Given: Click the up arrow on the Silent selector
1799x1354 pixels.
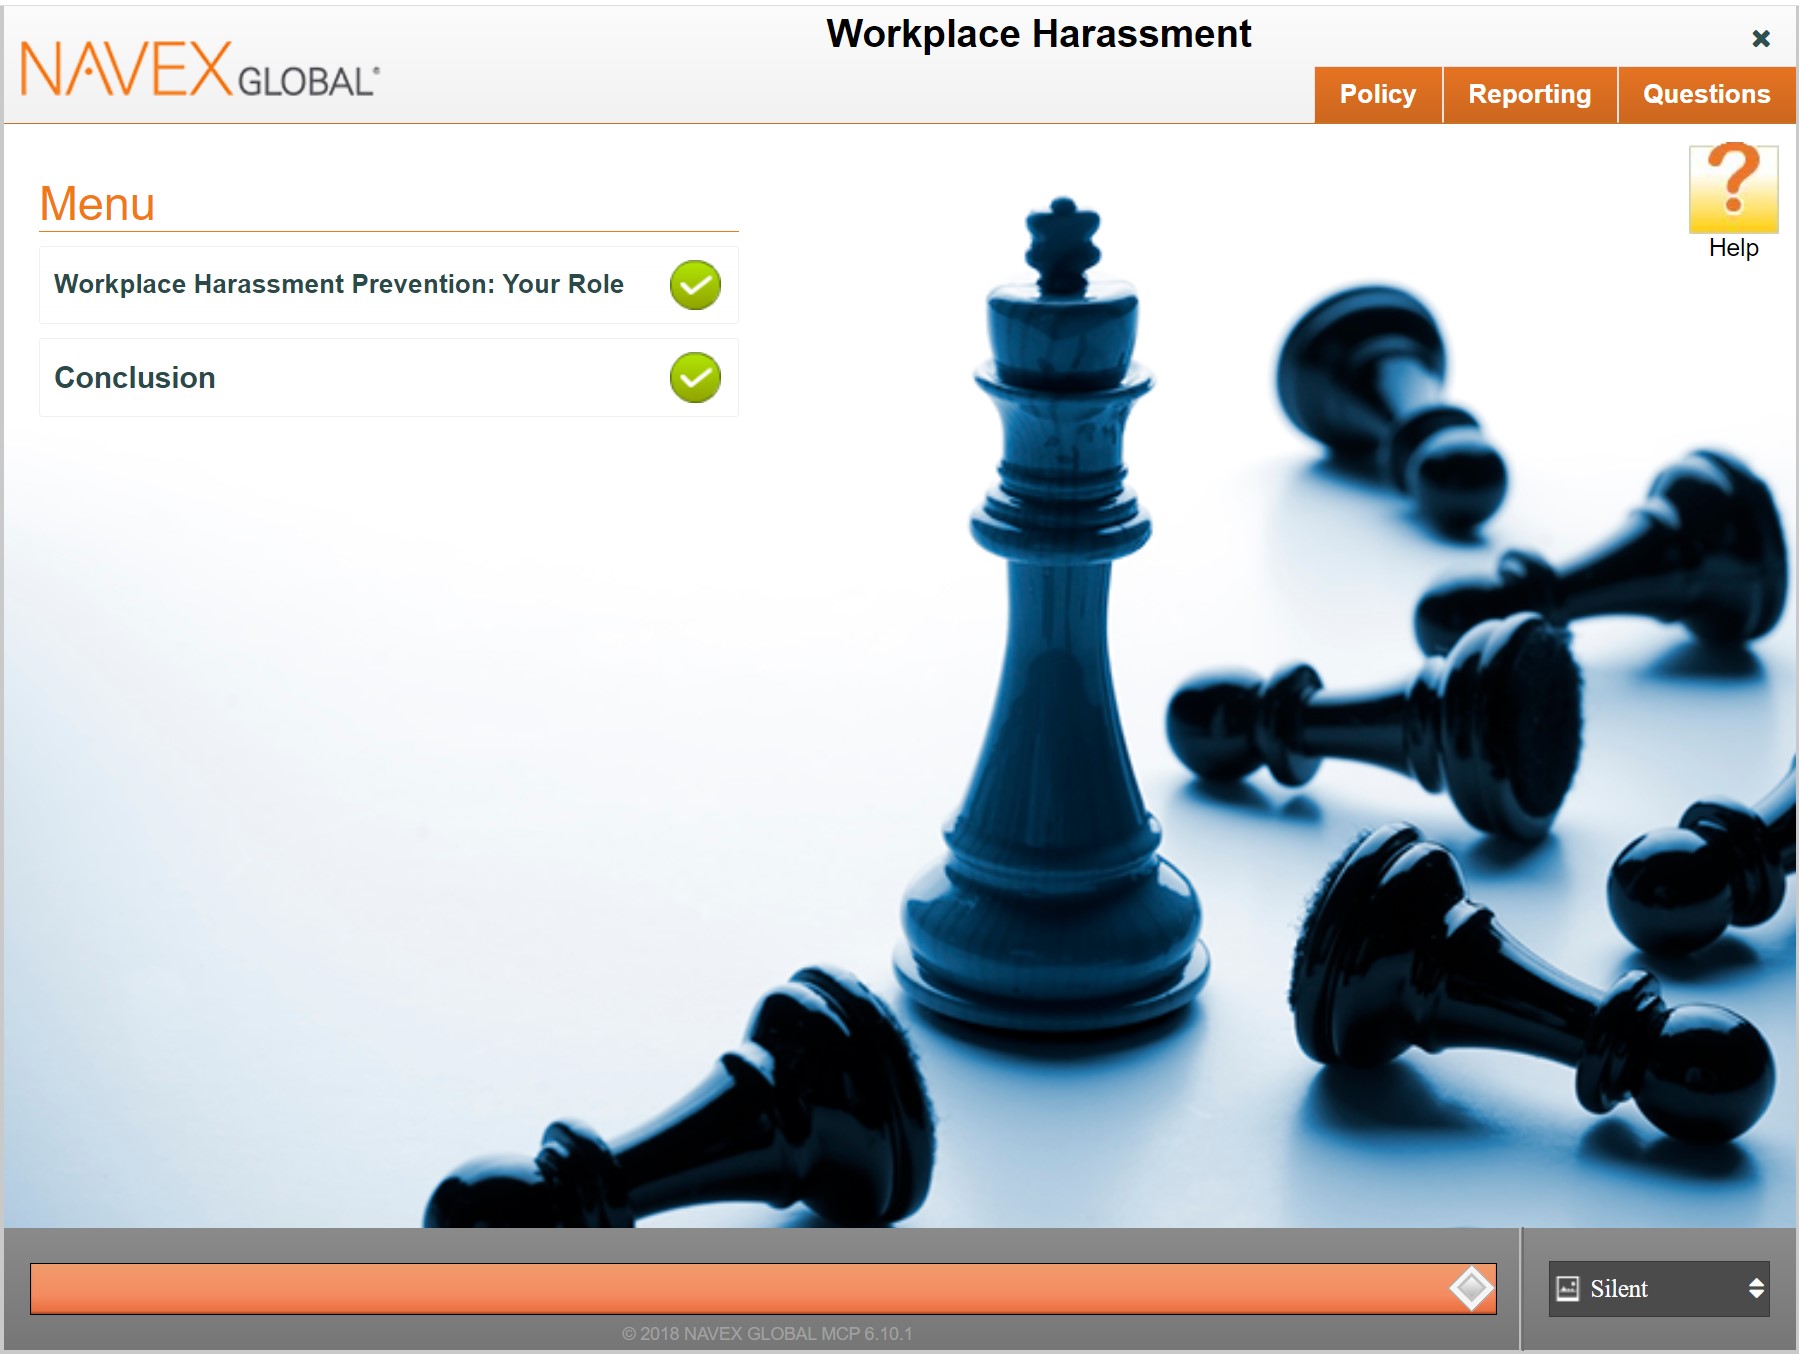Looking at the screenshot, I should point(1755,1282).
